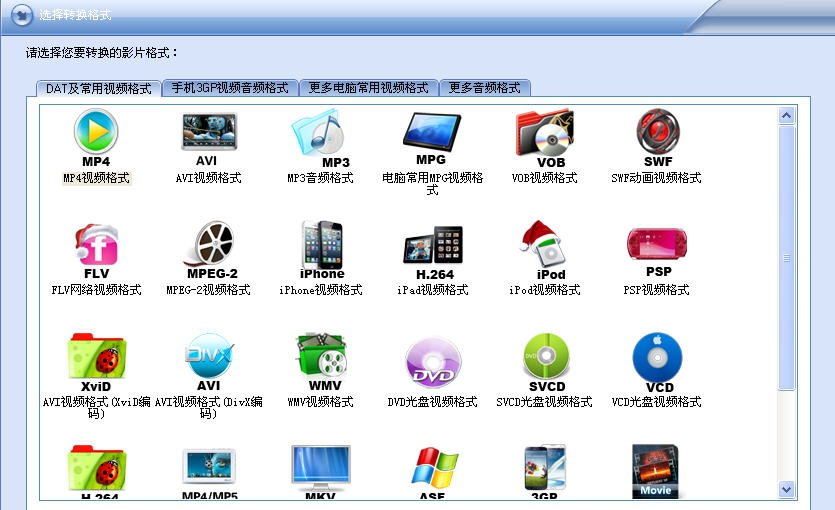Click the AVI视频格式(XviD编码) label
835x510 pixels.
(x=96, y=407)
